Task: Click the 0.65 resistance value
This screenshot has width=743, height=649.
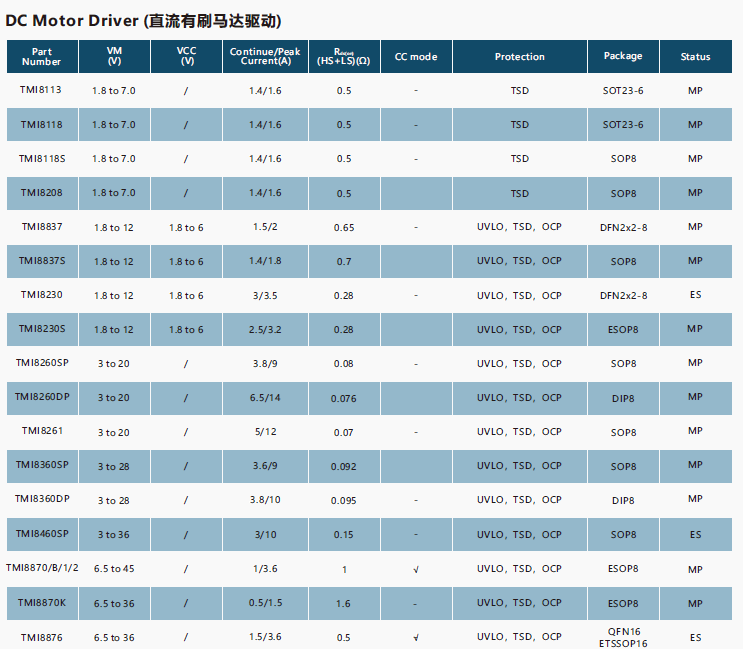Action: [344, 227]
